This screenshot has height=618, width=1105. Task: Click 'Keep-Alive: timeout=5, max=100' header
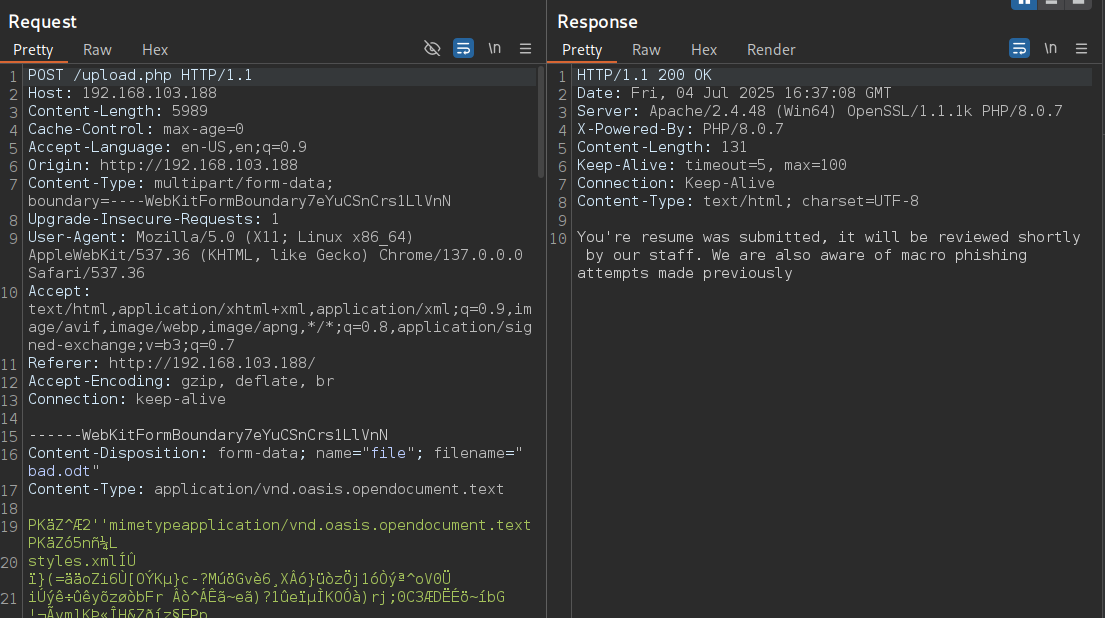click(712, 165)
